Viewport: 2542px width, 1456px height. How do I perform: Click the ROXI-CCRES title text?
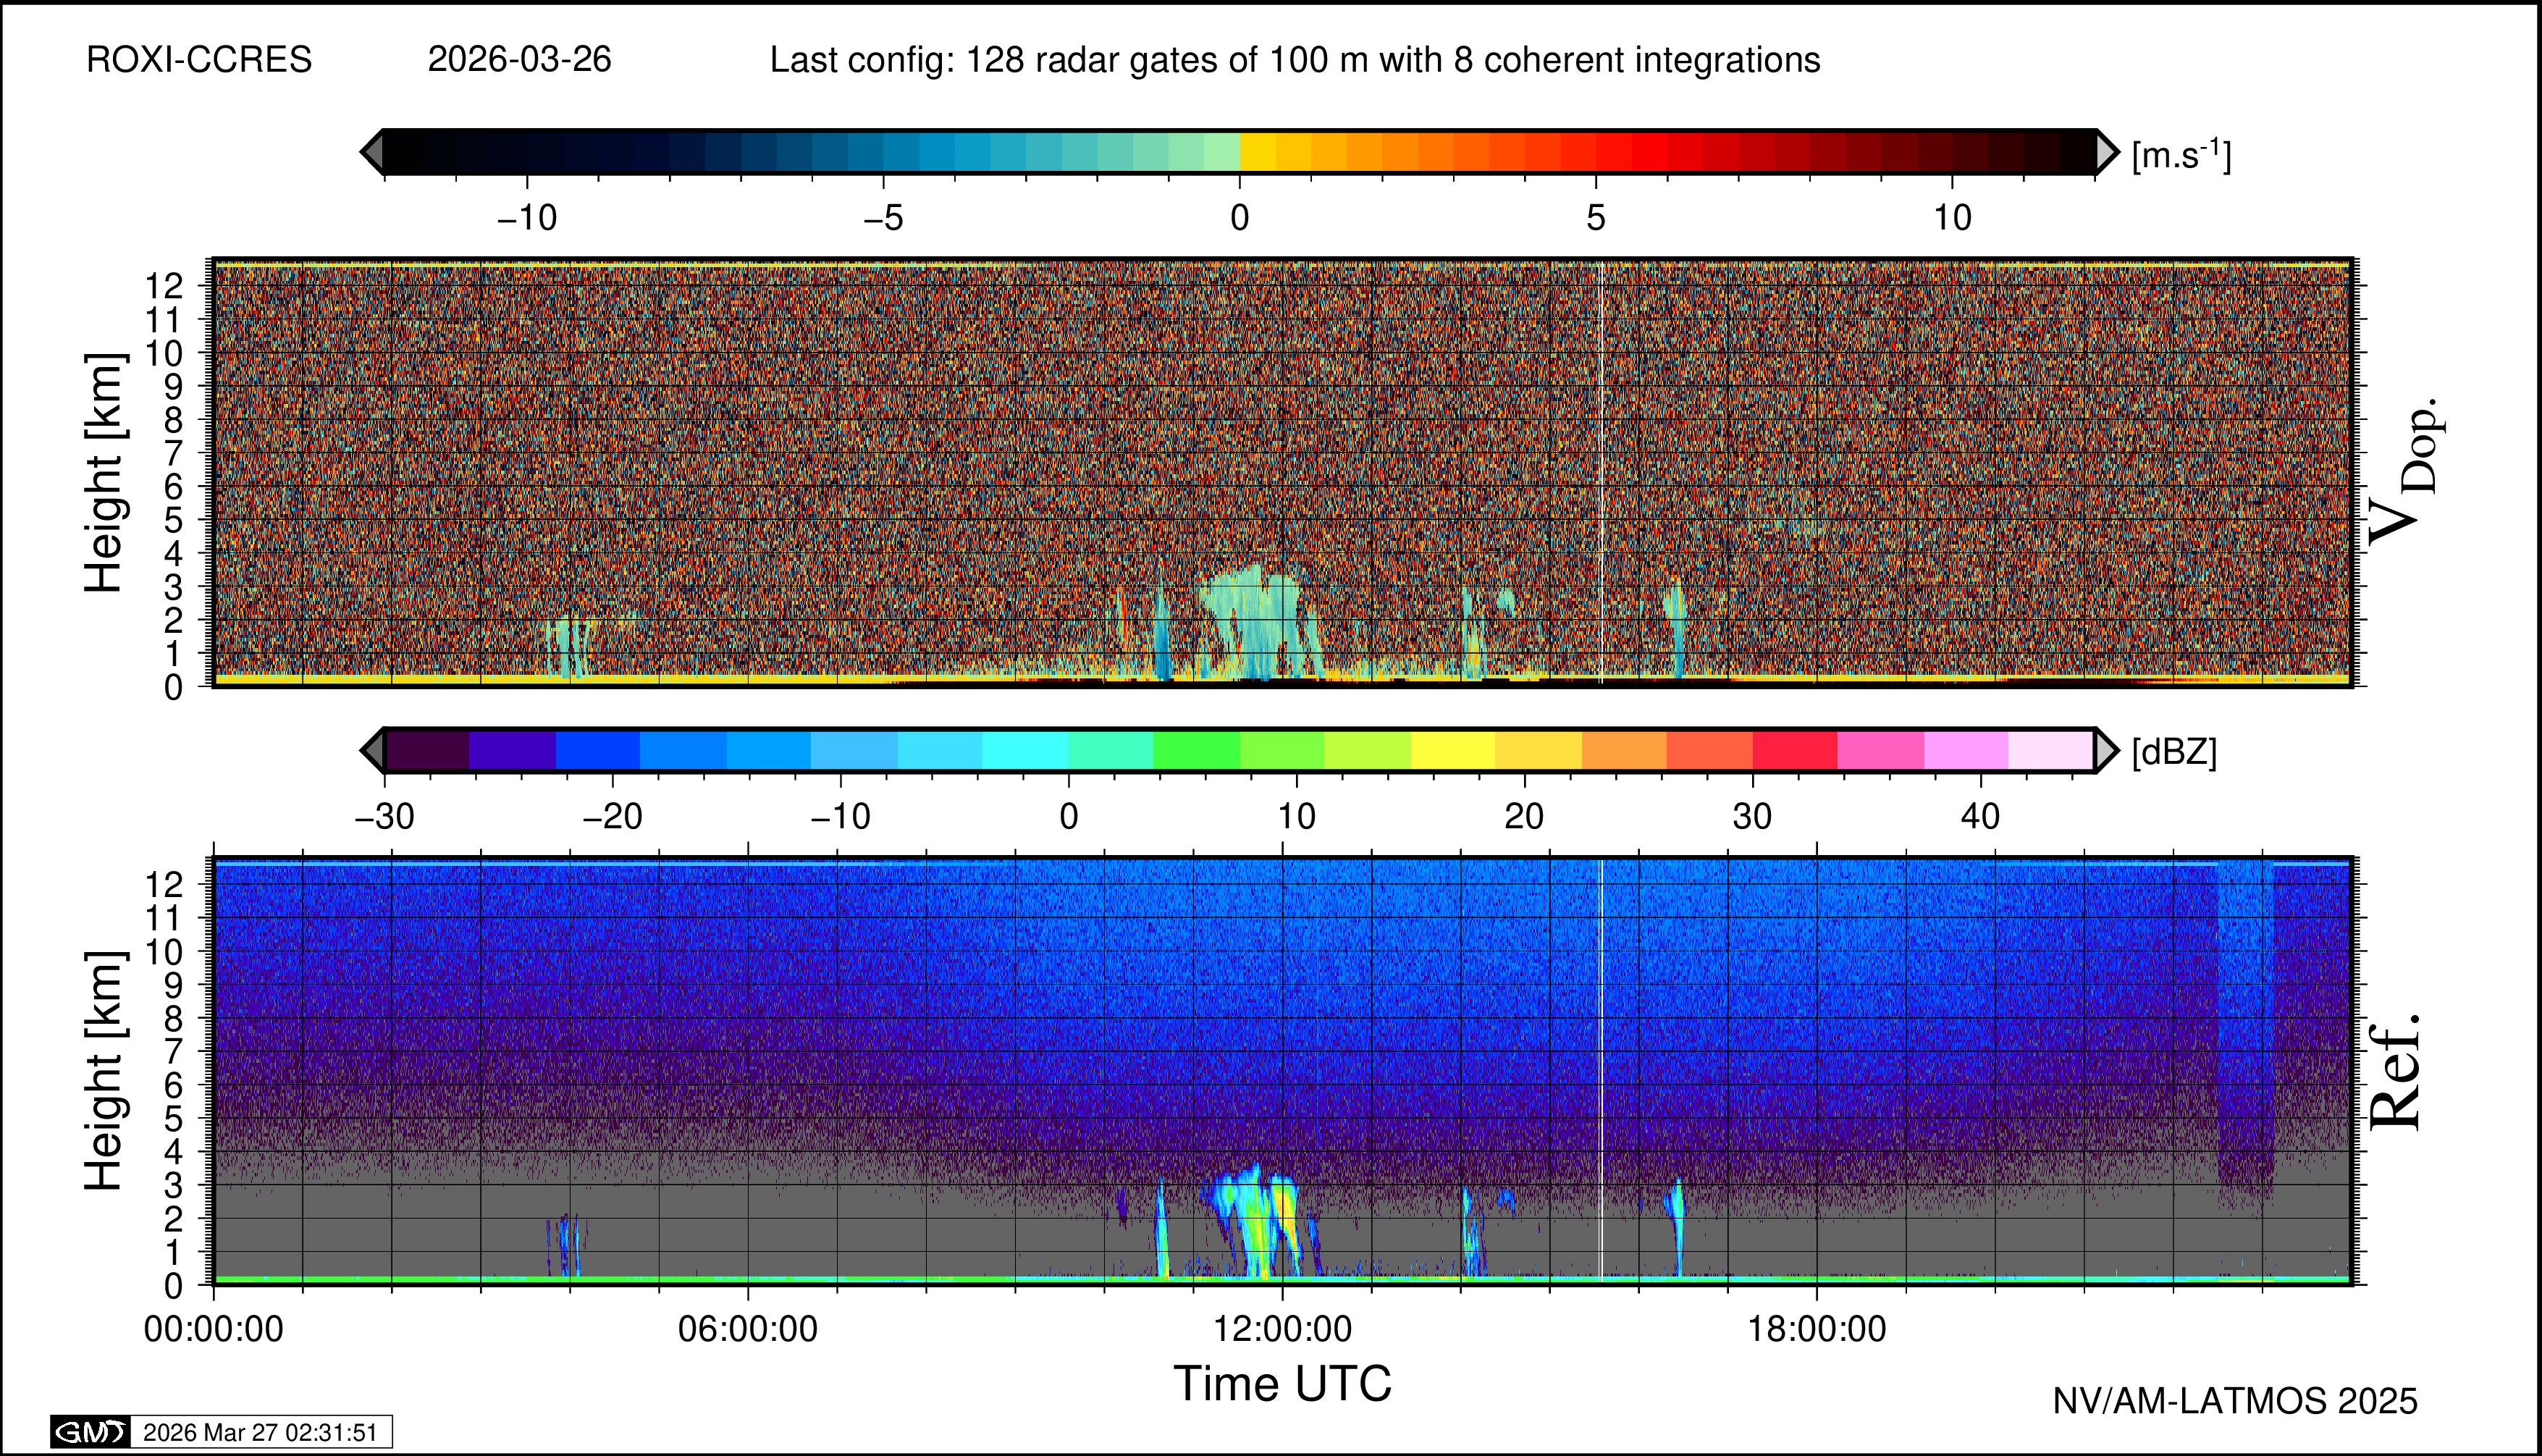[x=199, y=60]
